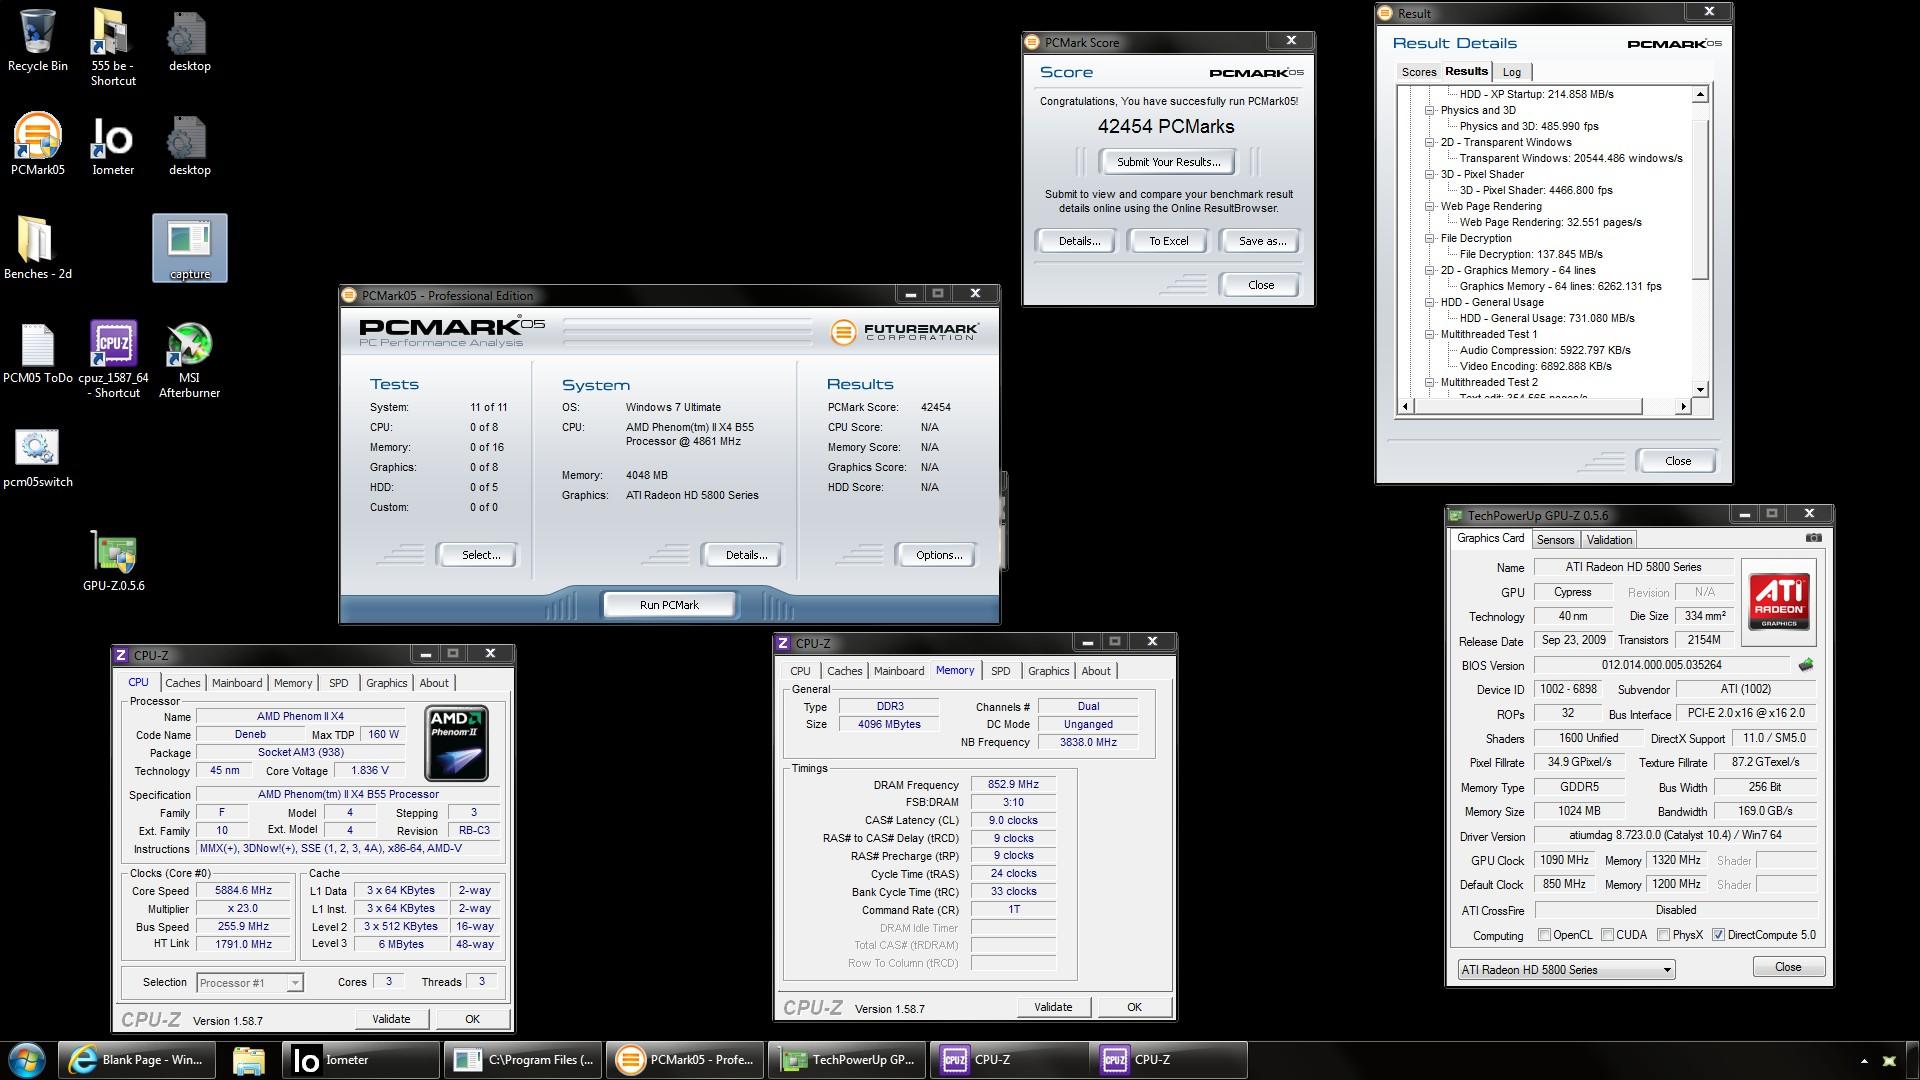
Task: Open Internet Explorer Blank Page taskbar item
Action: 135,1060
